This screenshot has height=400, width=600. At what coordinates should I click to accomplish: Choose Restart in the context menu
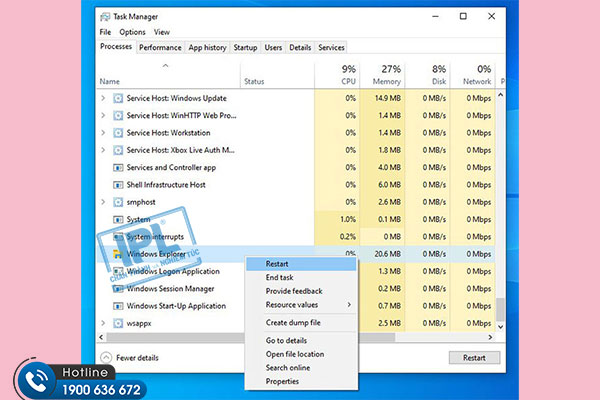tap(301, 264)
